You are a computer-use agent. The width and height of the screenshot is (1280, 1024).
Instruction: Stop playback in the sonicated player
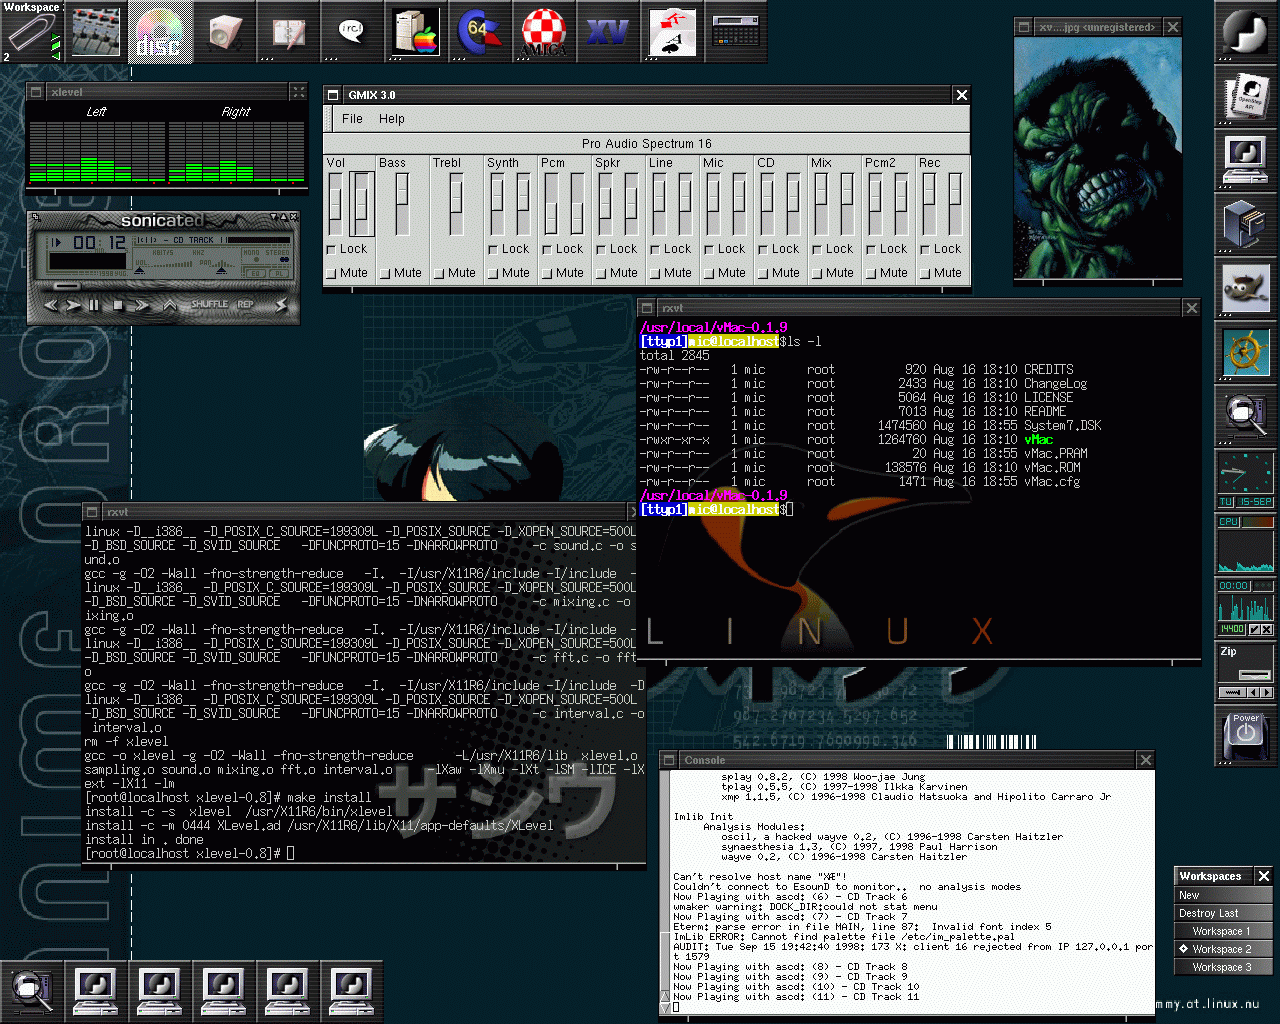(x=118, y=305)
